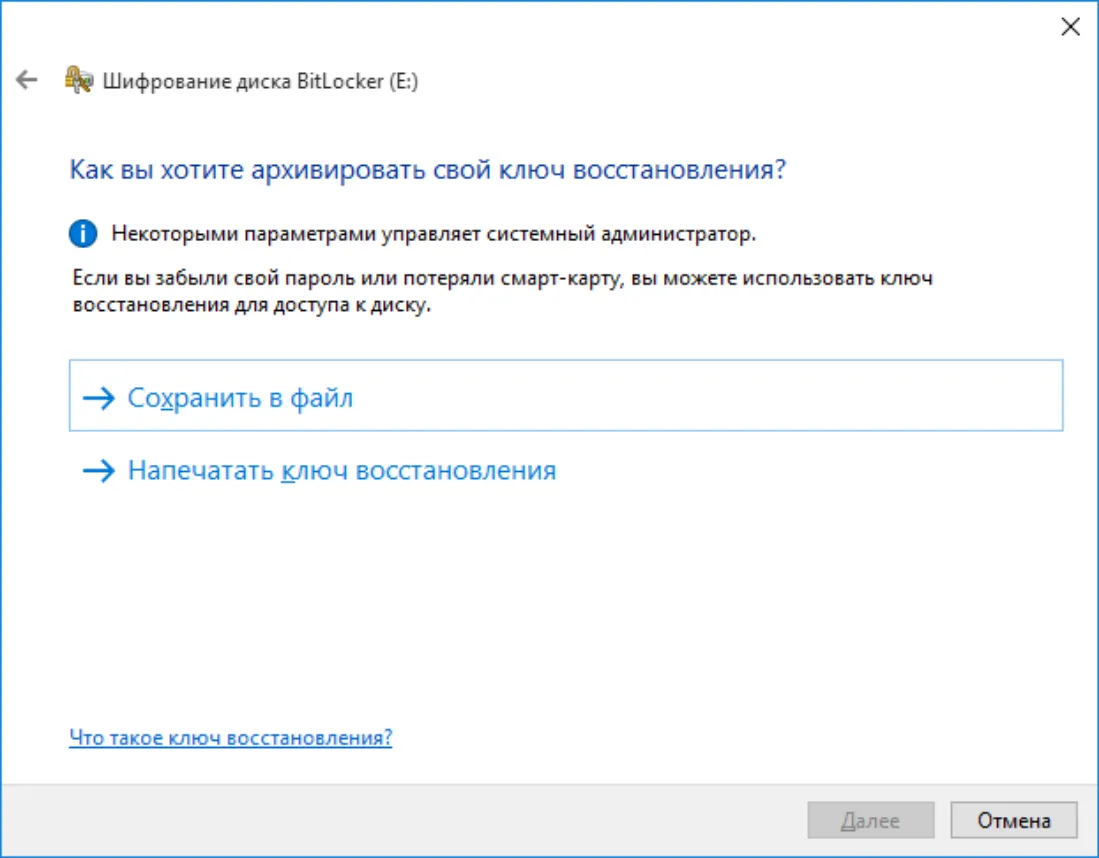This screenshot has height=858, width=1099.
Task: Click the BitLocker drive icon in title
Action: click(79, 80)
